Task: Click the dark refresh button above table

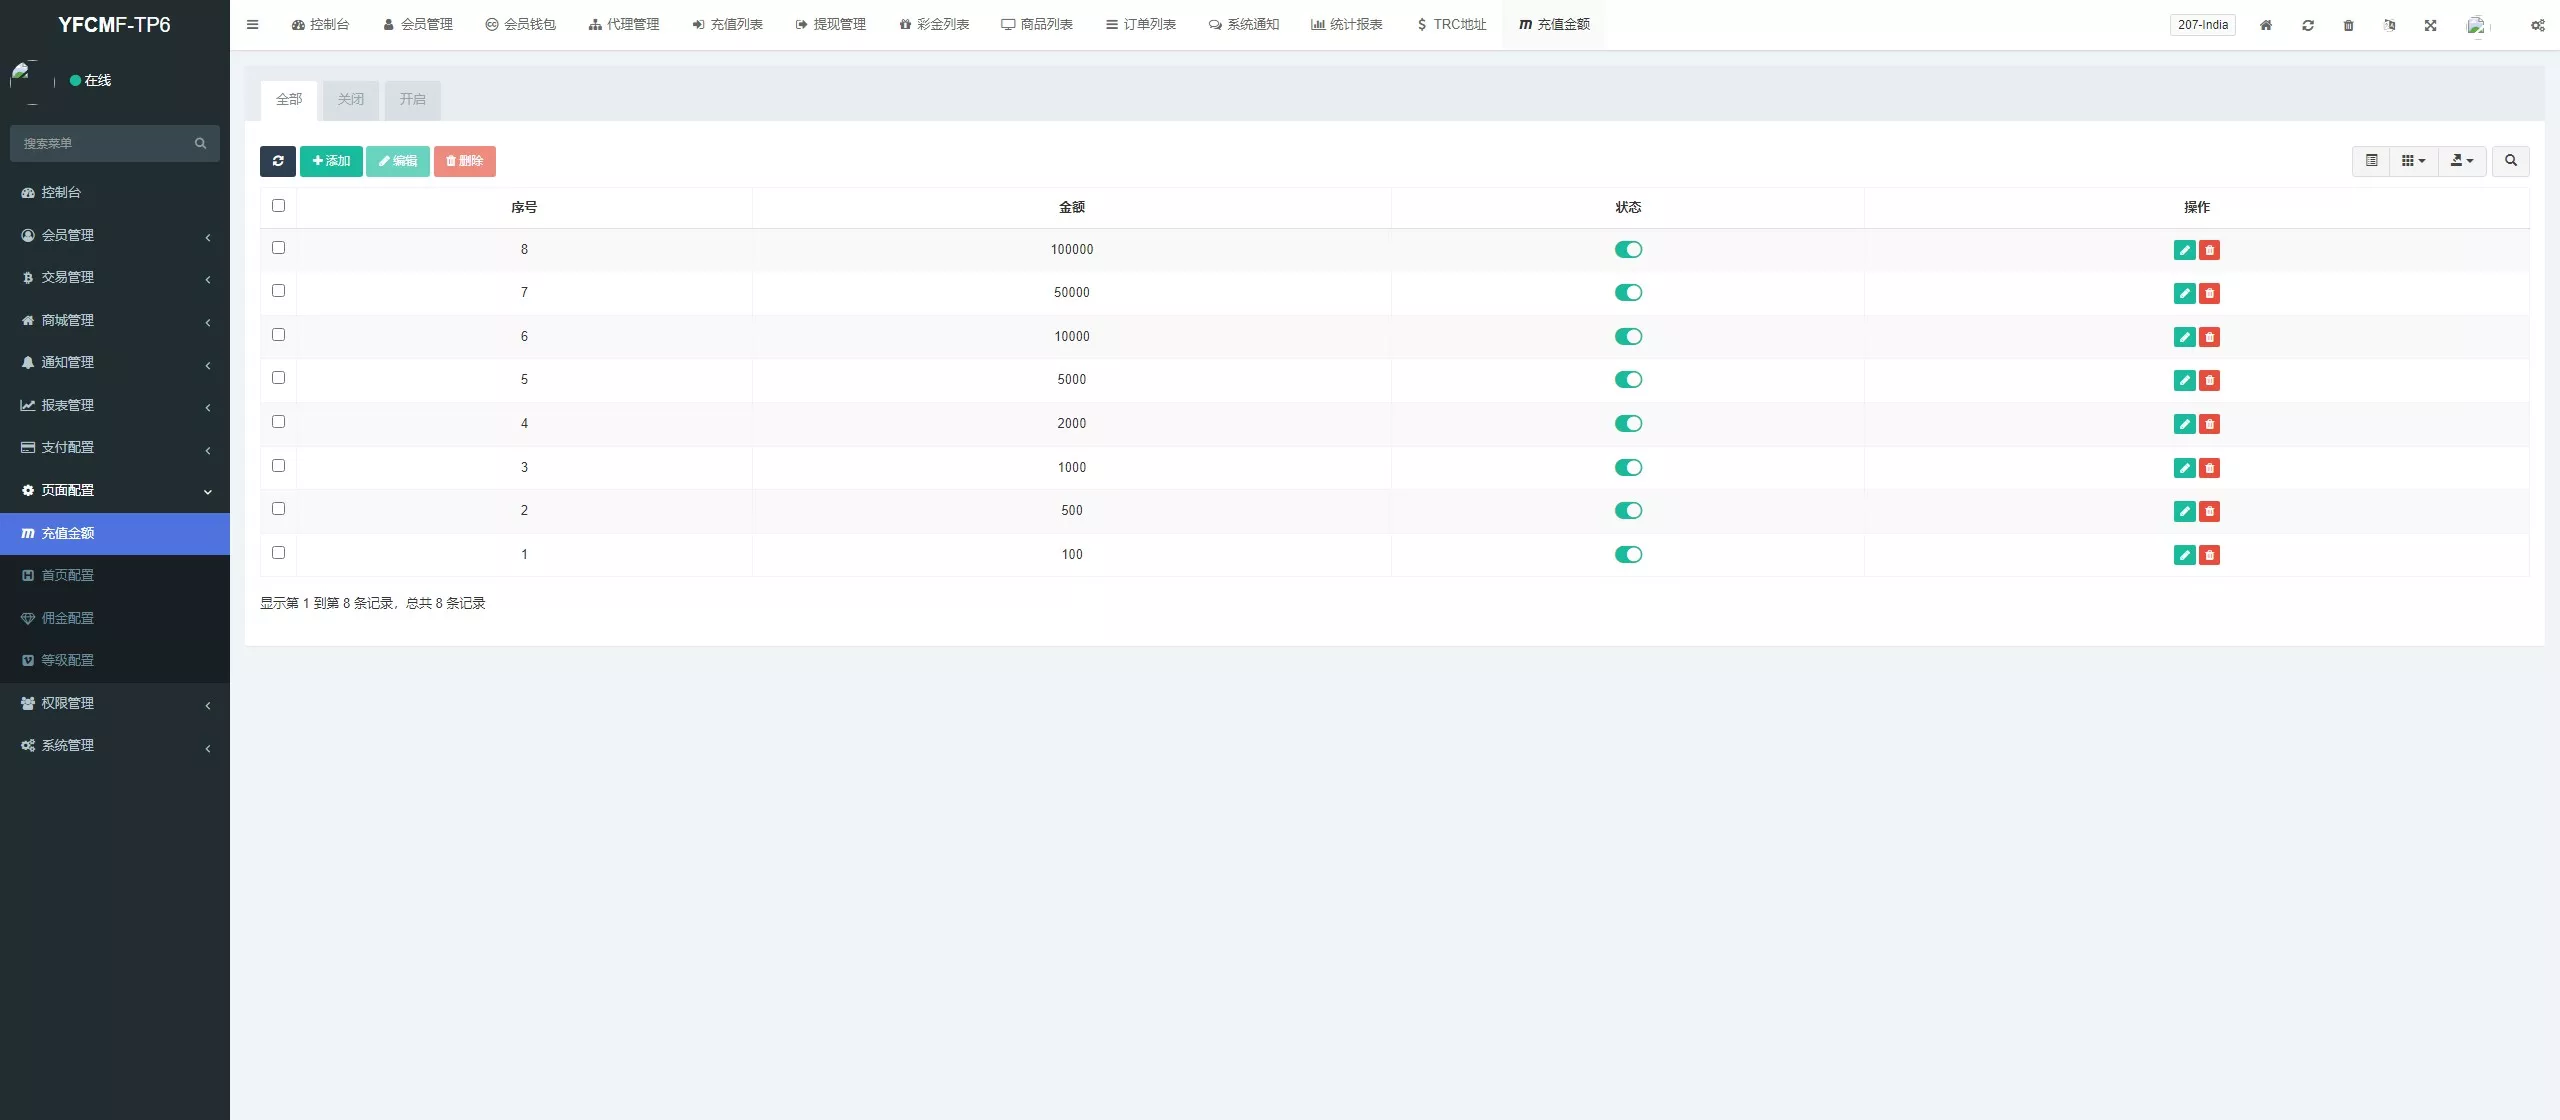Action: tap(277, 161)
